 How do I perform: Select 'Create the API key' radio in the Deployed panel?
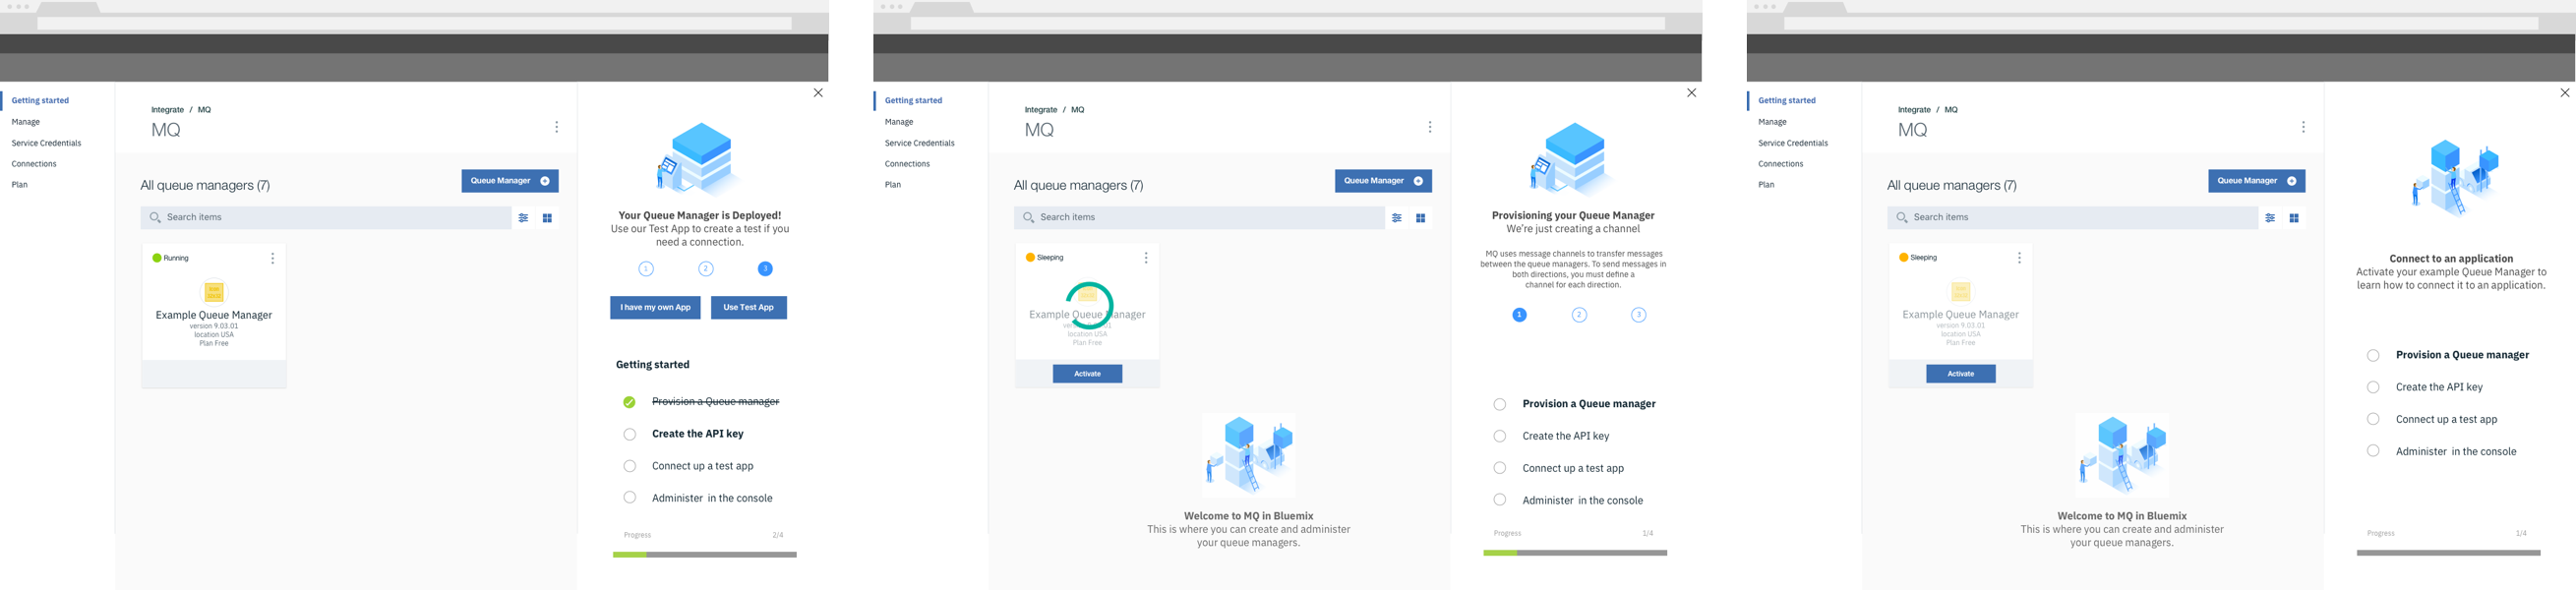(629, 434)
